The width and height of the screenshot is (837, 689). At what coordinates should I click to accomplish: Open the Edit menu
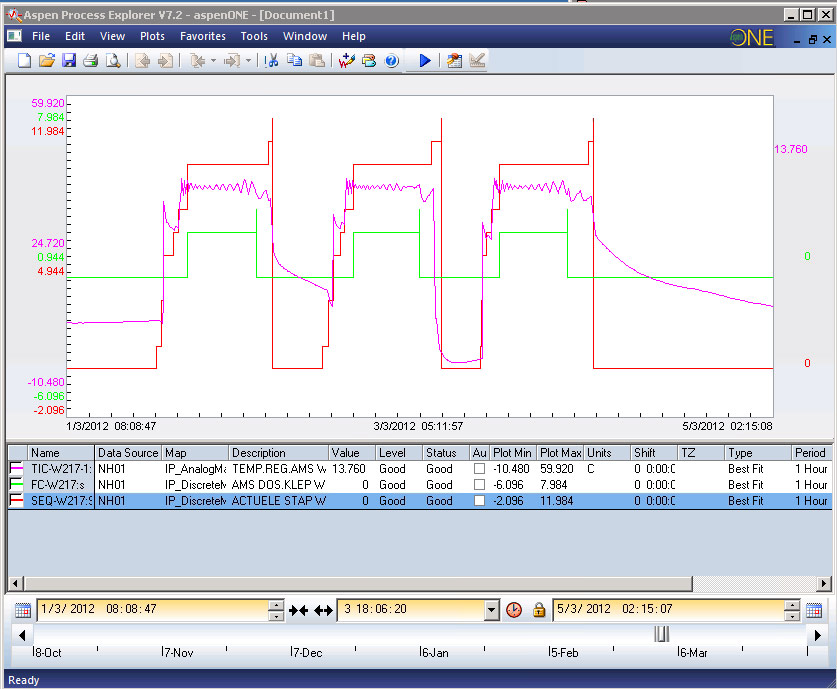75,36
